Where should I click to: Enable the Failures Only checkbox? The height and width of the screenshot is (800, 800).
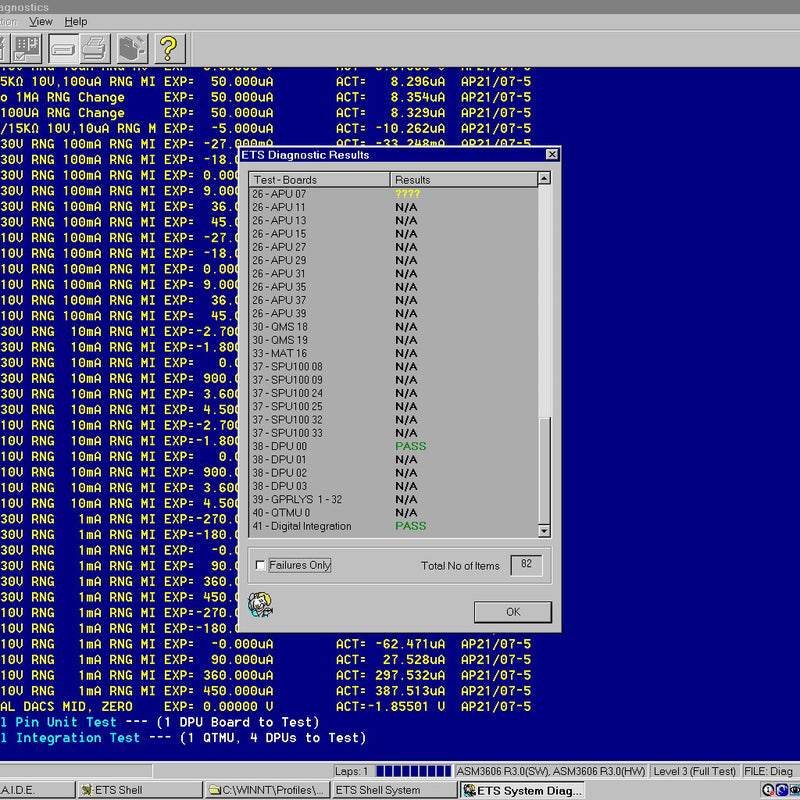click(x=261, y=566)
